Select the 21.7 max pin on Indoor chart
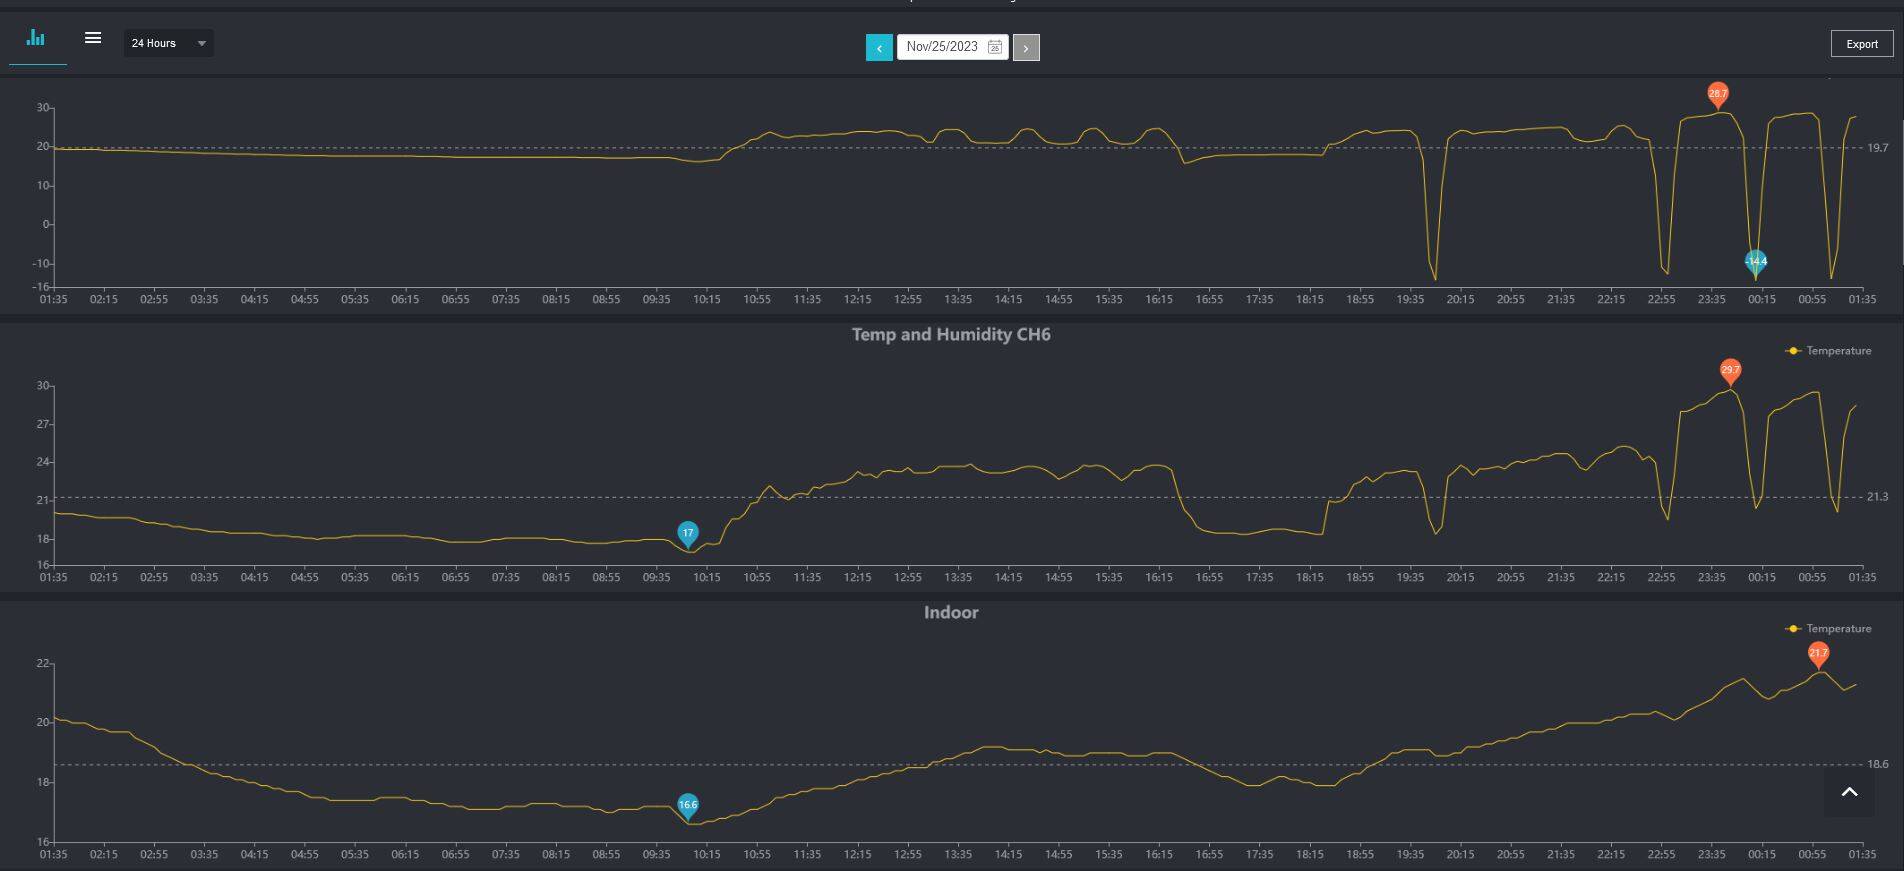 click(x=1818, y=653)
